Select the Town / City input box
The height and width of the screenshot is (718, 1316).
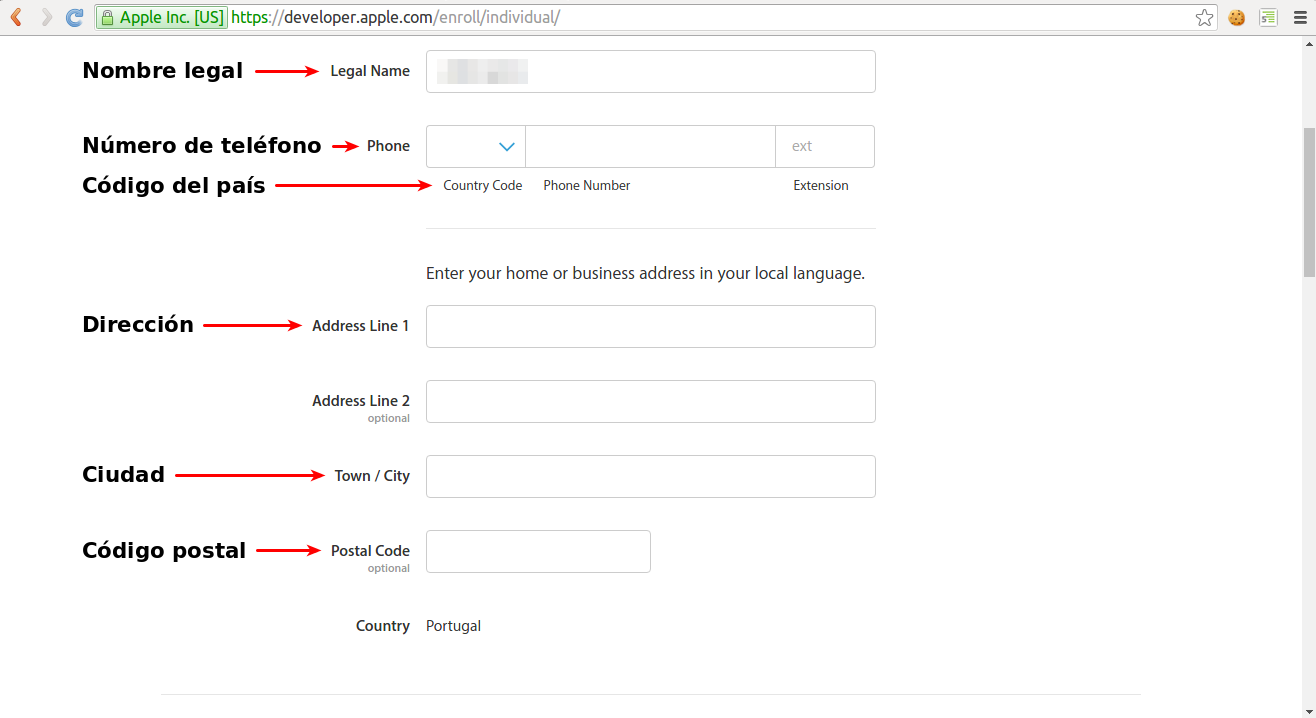pos(650,476)
